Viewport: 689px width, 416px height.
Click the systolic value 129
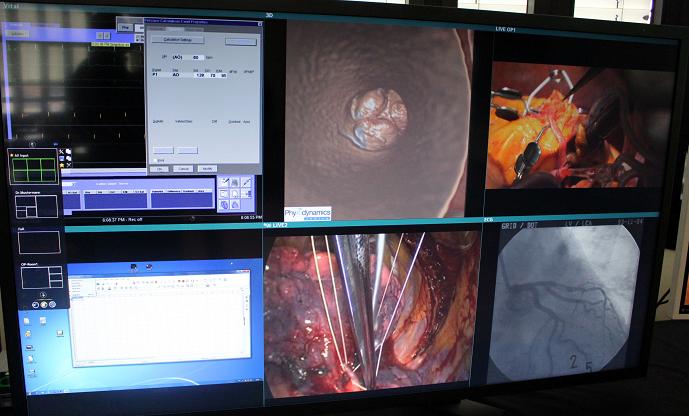pyautogui.click(x=200, y=76)
